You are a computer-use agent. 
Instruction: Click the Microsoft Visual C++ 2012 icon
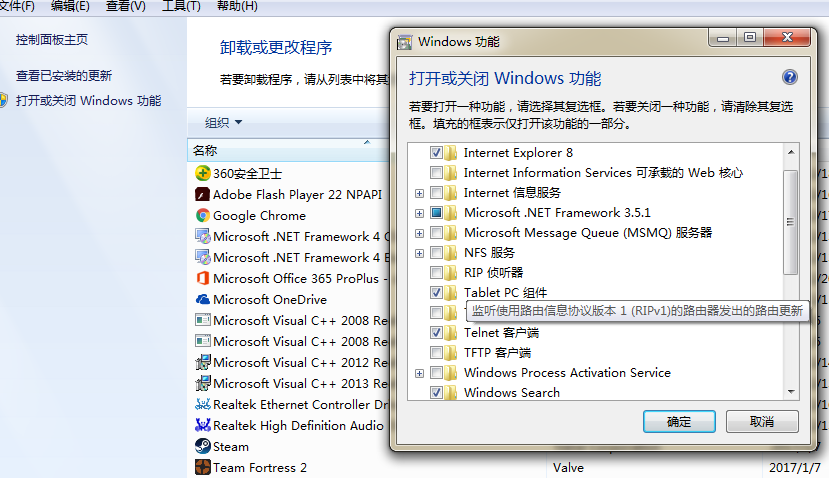pyautogui.click(x=202, y=362)
